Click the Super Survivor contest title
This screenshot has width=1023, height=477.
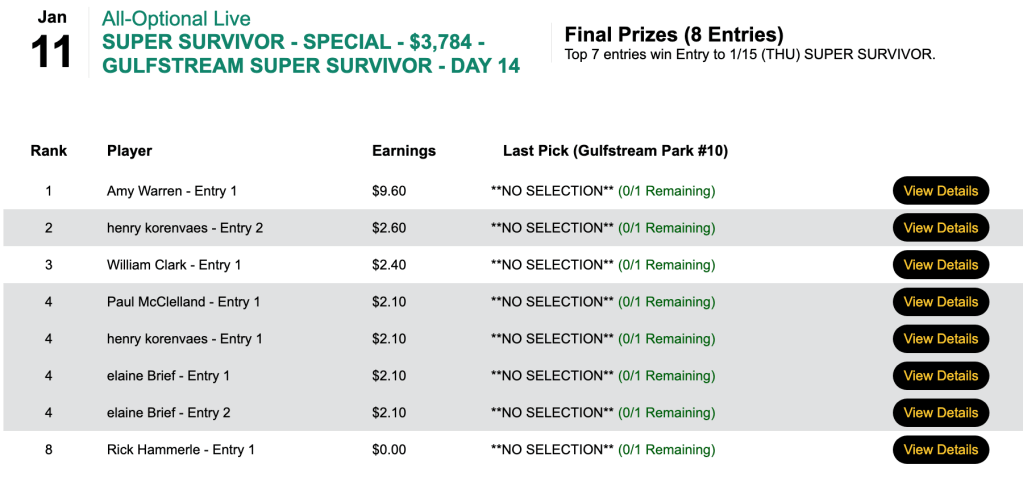tap(310, 55)
